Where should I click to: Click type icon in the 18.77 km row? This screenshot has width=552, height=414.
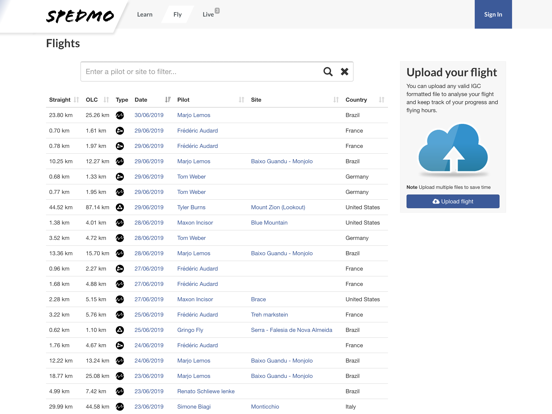[x=120, y=376]
